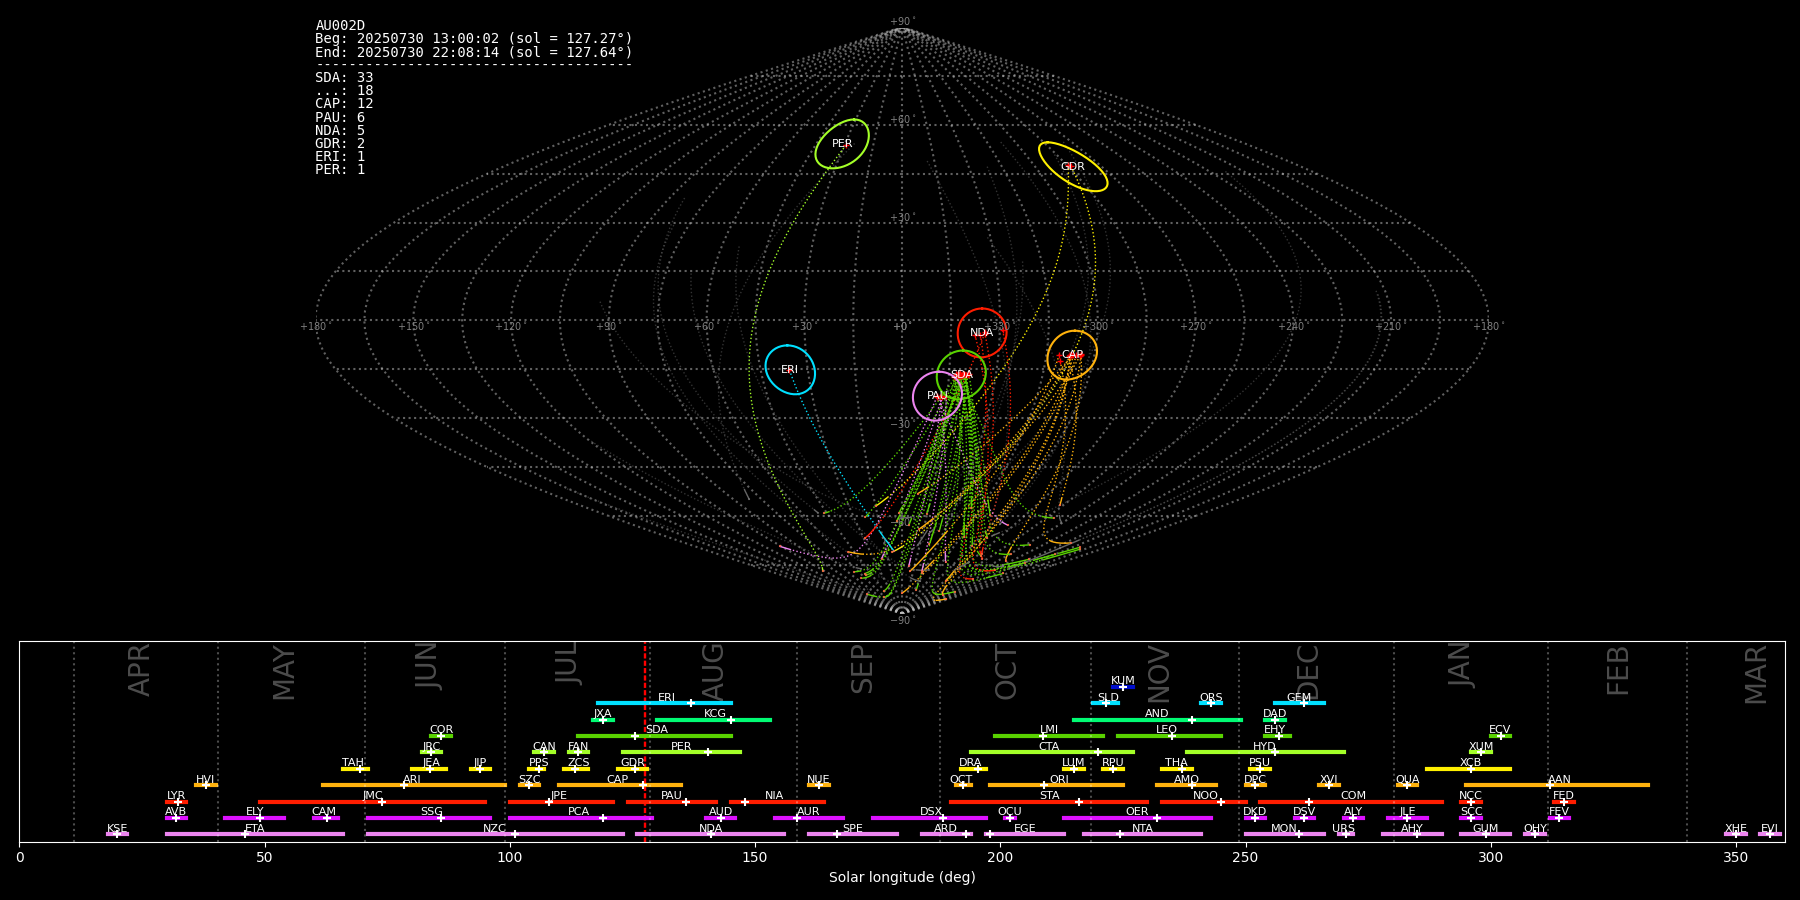Click the PER radiant ellipse on the sky map
Screen dimensions: 1800x900
pyautogui.click(x=842, y=144)
